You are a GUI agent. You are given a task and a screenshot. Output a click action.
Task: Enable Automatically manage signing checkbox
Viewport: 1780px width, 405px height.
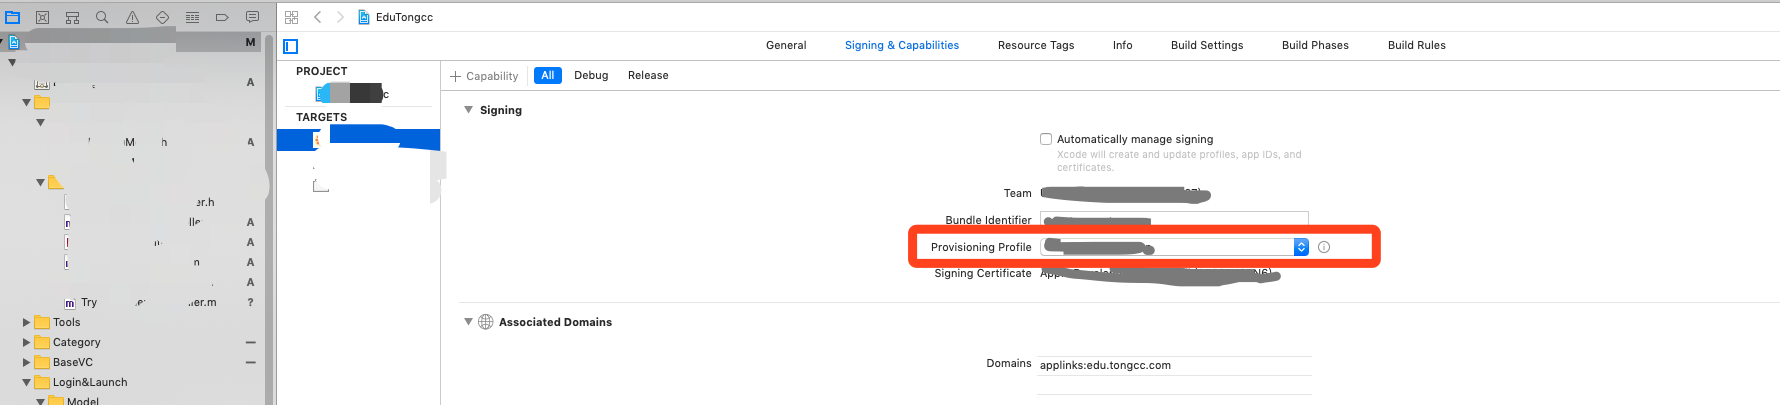click(1046, 139)
